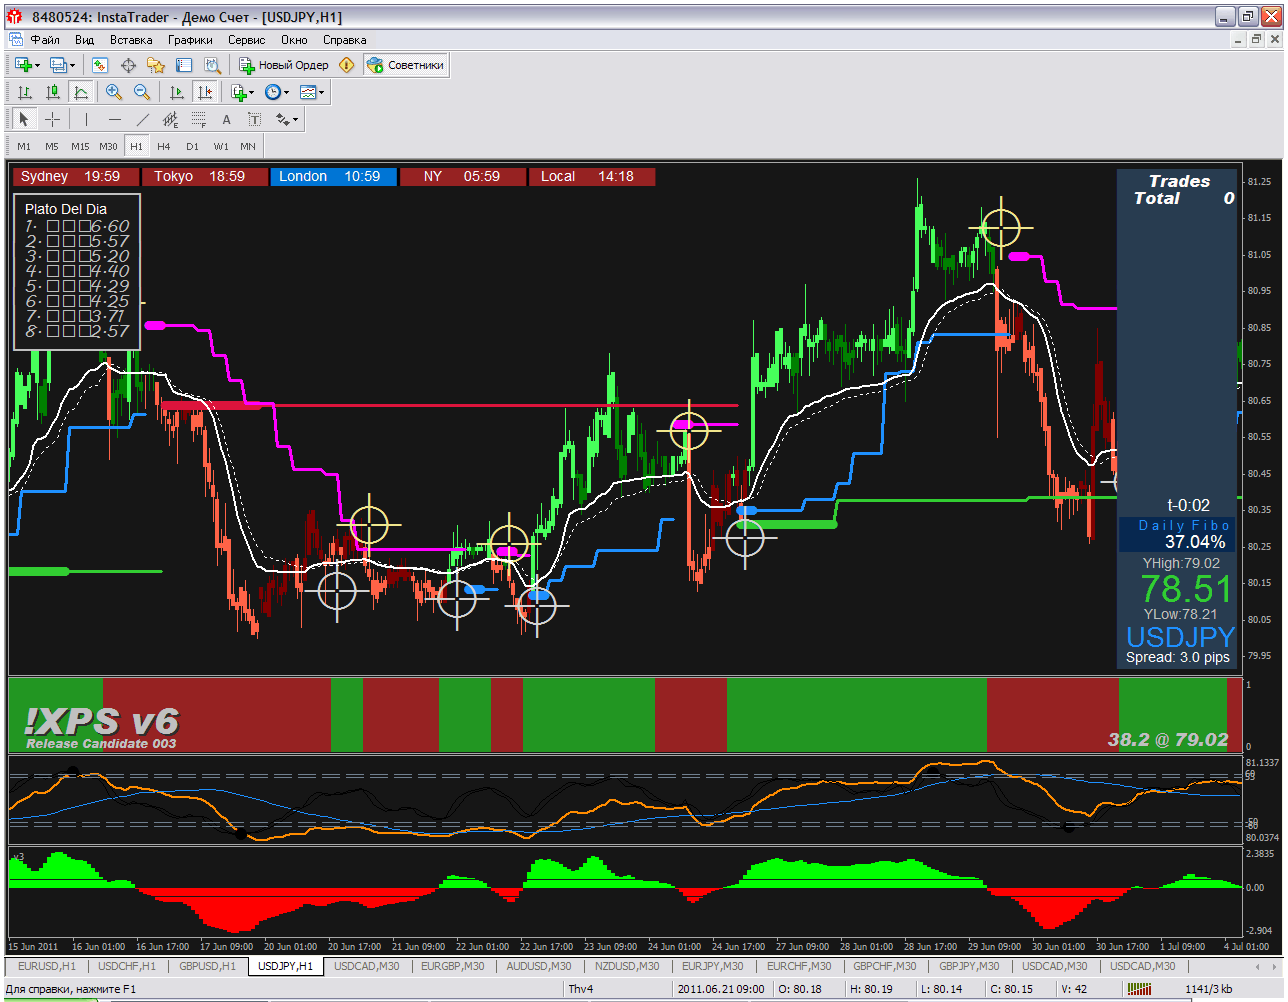This screenshot has width=1288, height=1002.
Task: Choose the horizontal line drawing tool
Action: click(x=114, y=119)
